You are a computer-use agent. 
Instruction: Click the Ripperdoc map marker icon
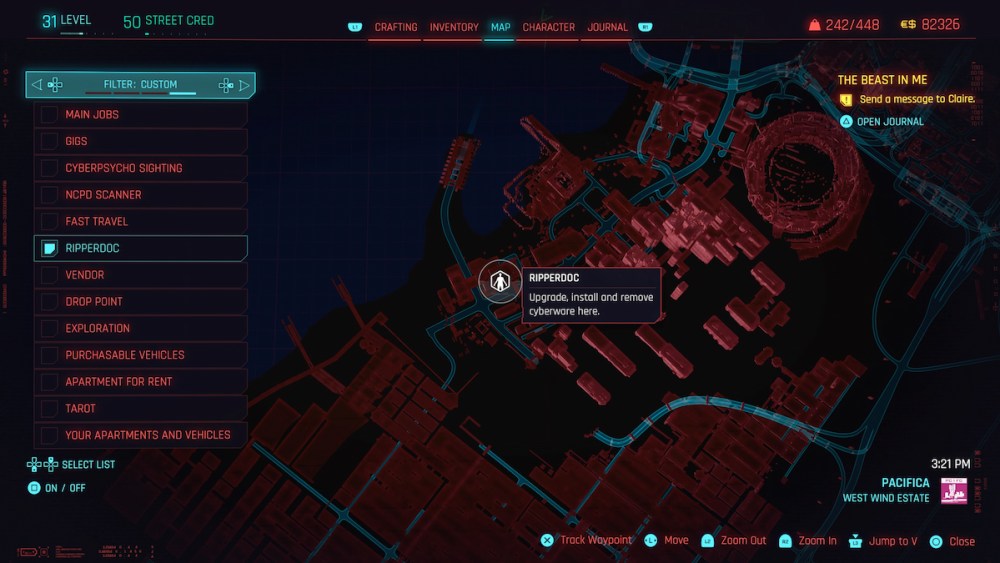pos(499,284)
